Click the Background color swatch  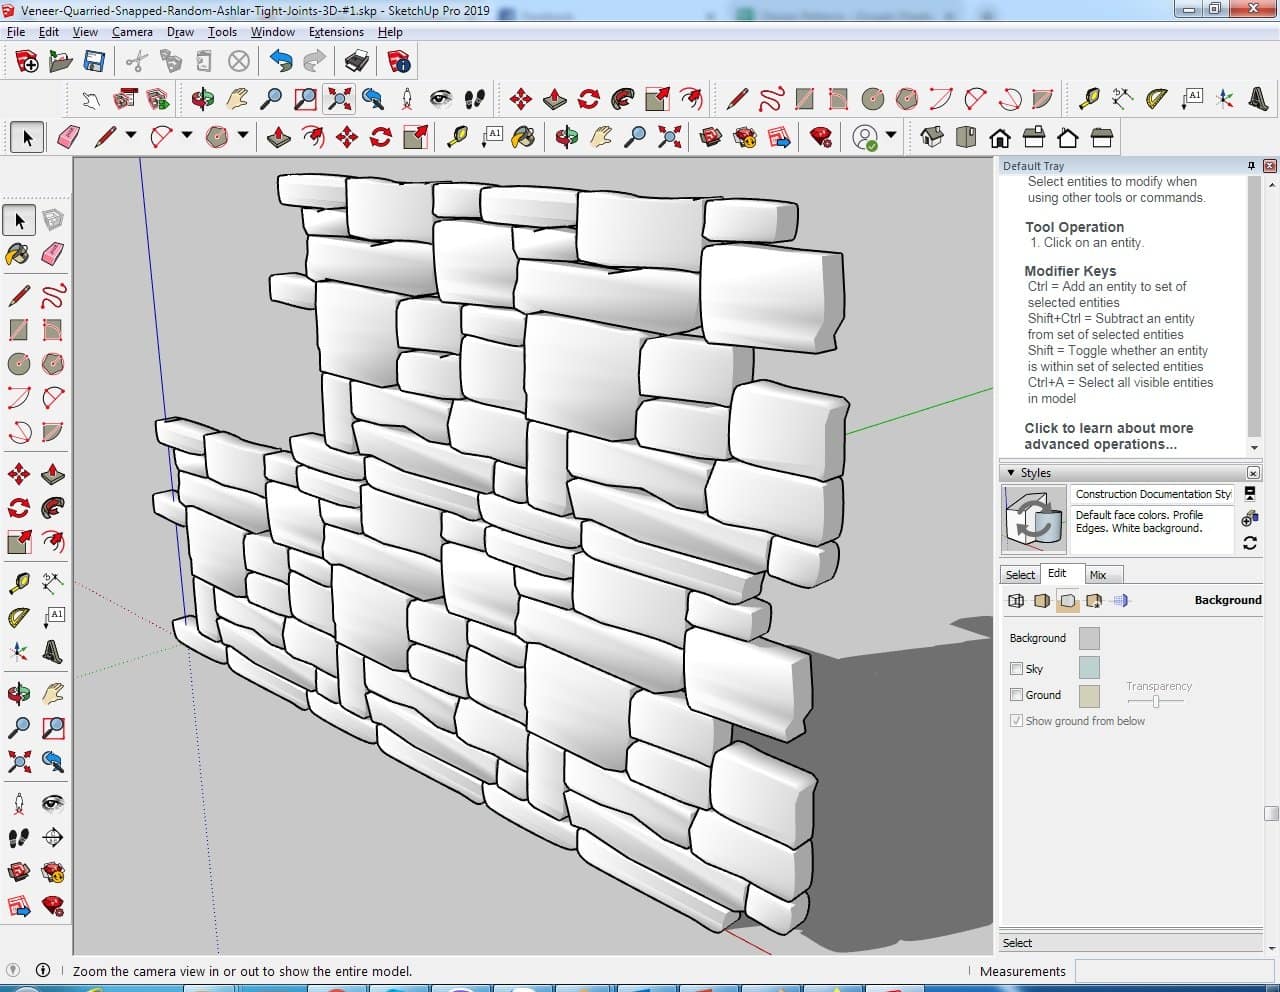coord(1089,638)
